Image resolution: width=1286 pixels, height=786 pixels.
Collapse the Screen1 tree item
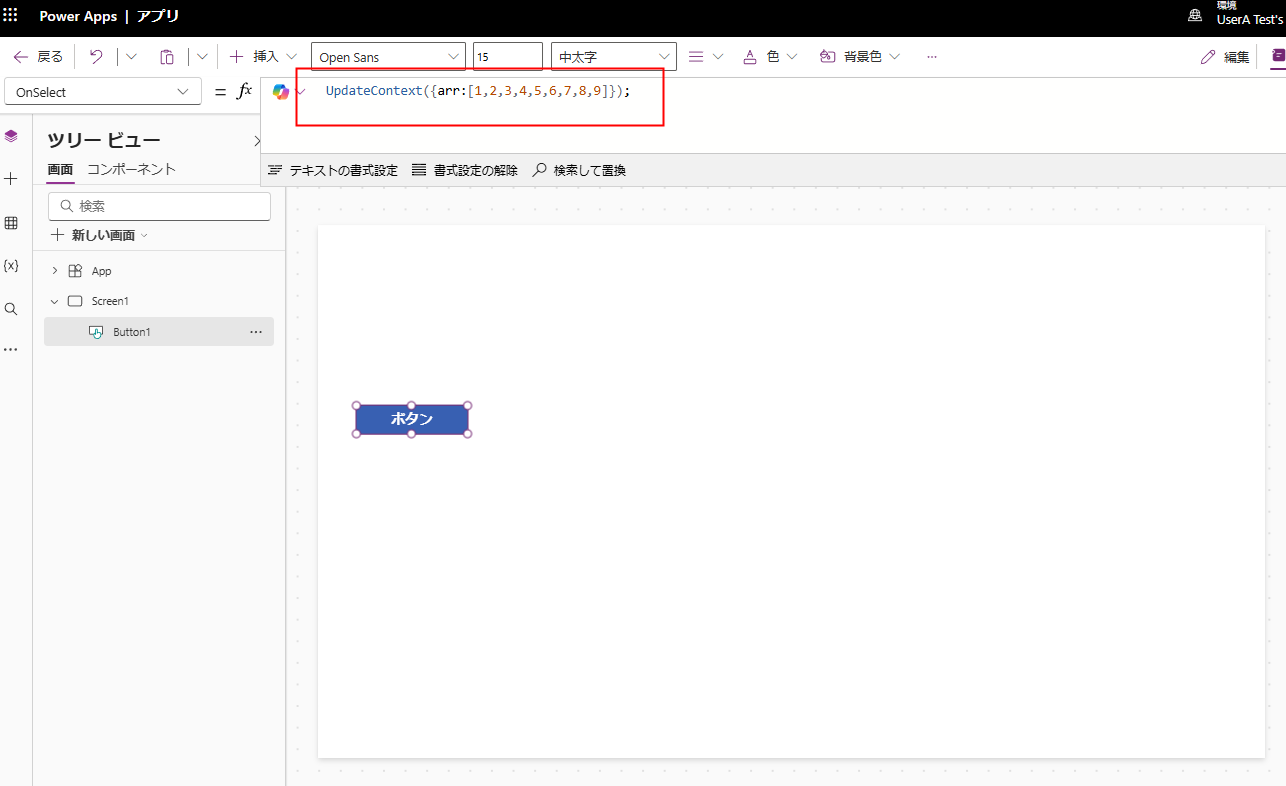[x=55, y=300]
